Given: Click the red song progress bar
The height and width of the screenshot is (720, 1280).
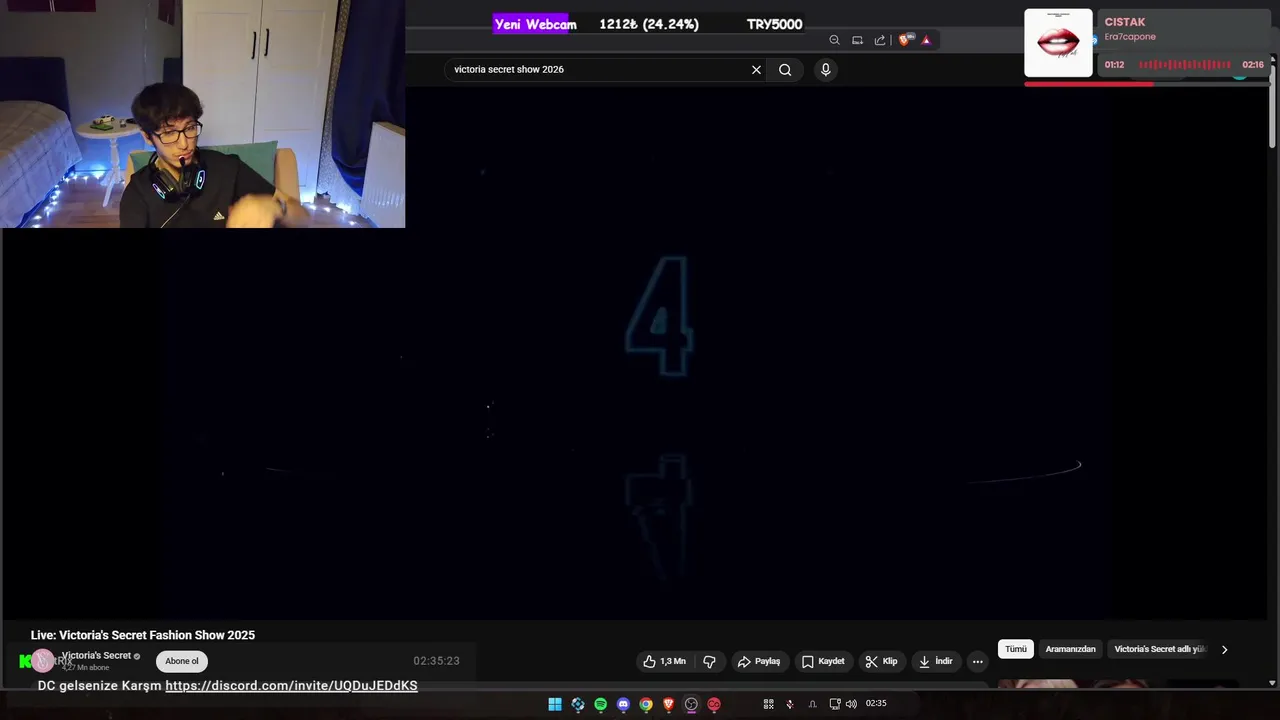Looking at the screenshot, I should 1146,84.
